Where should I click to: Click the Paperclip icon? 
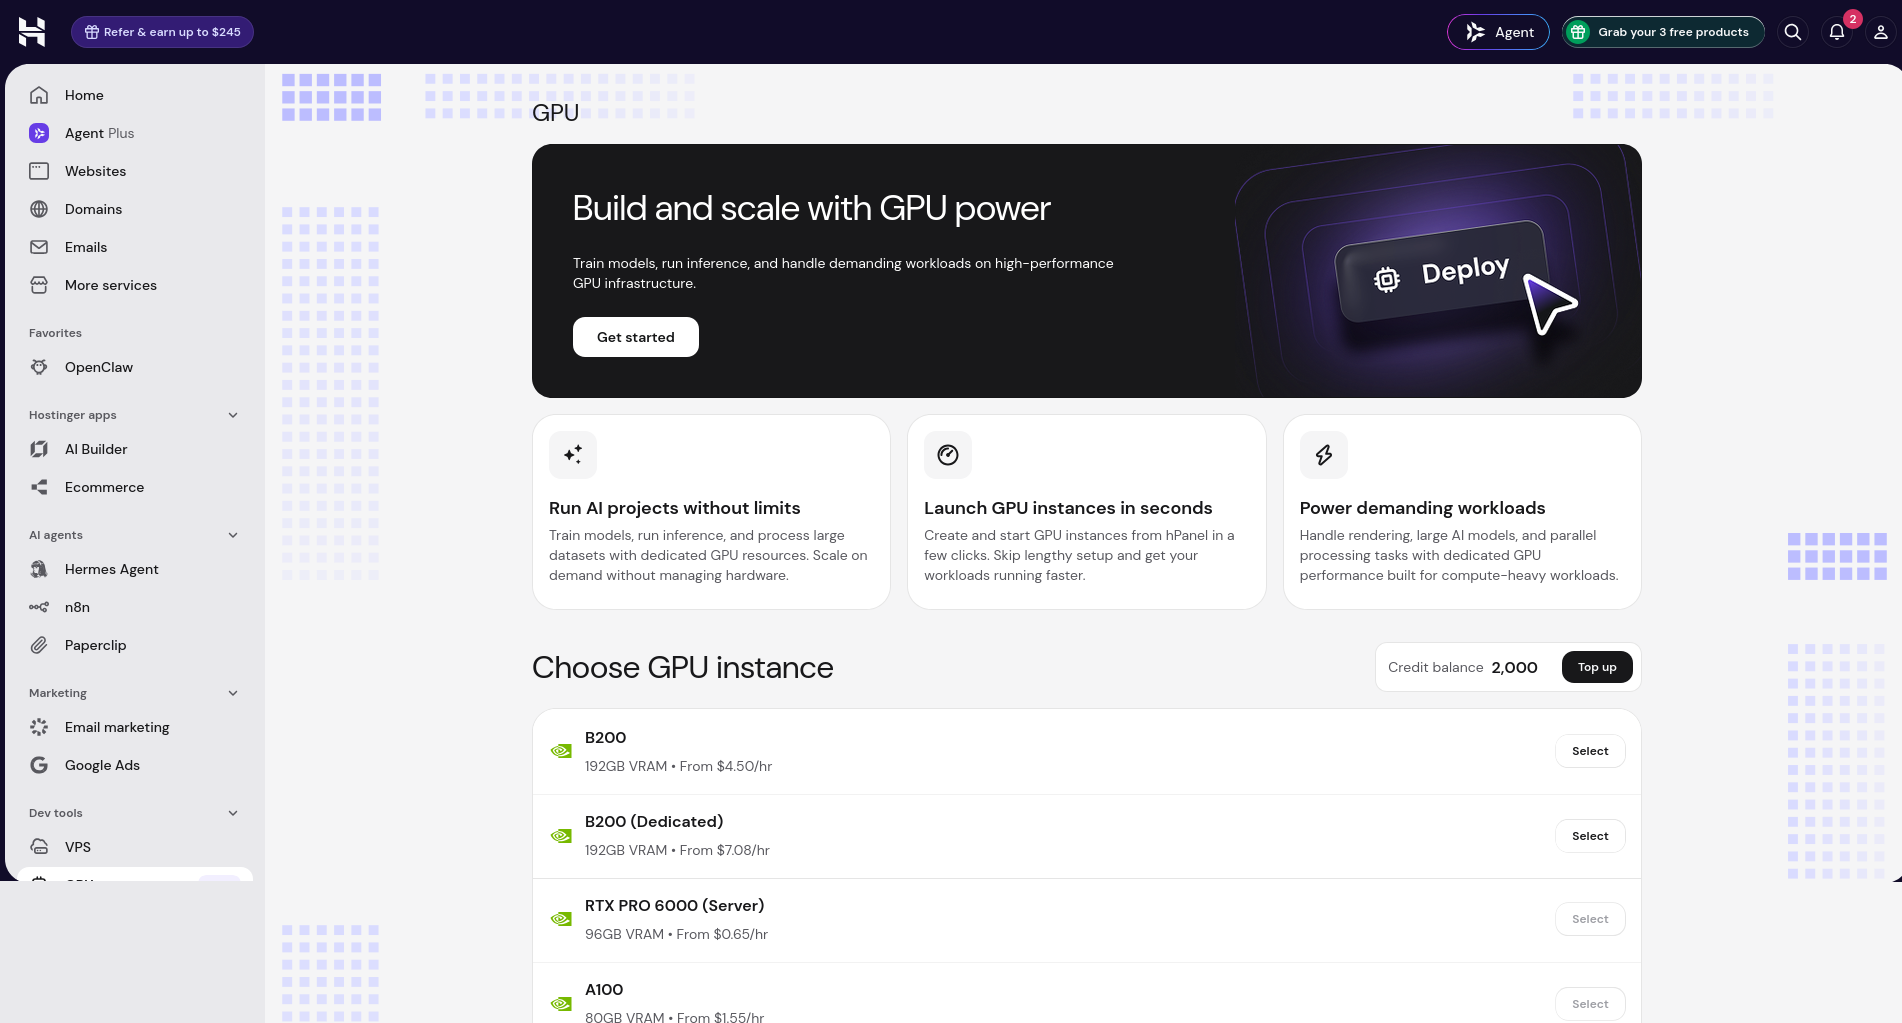coord(39,645)
